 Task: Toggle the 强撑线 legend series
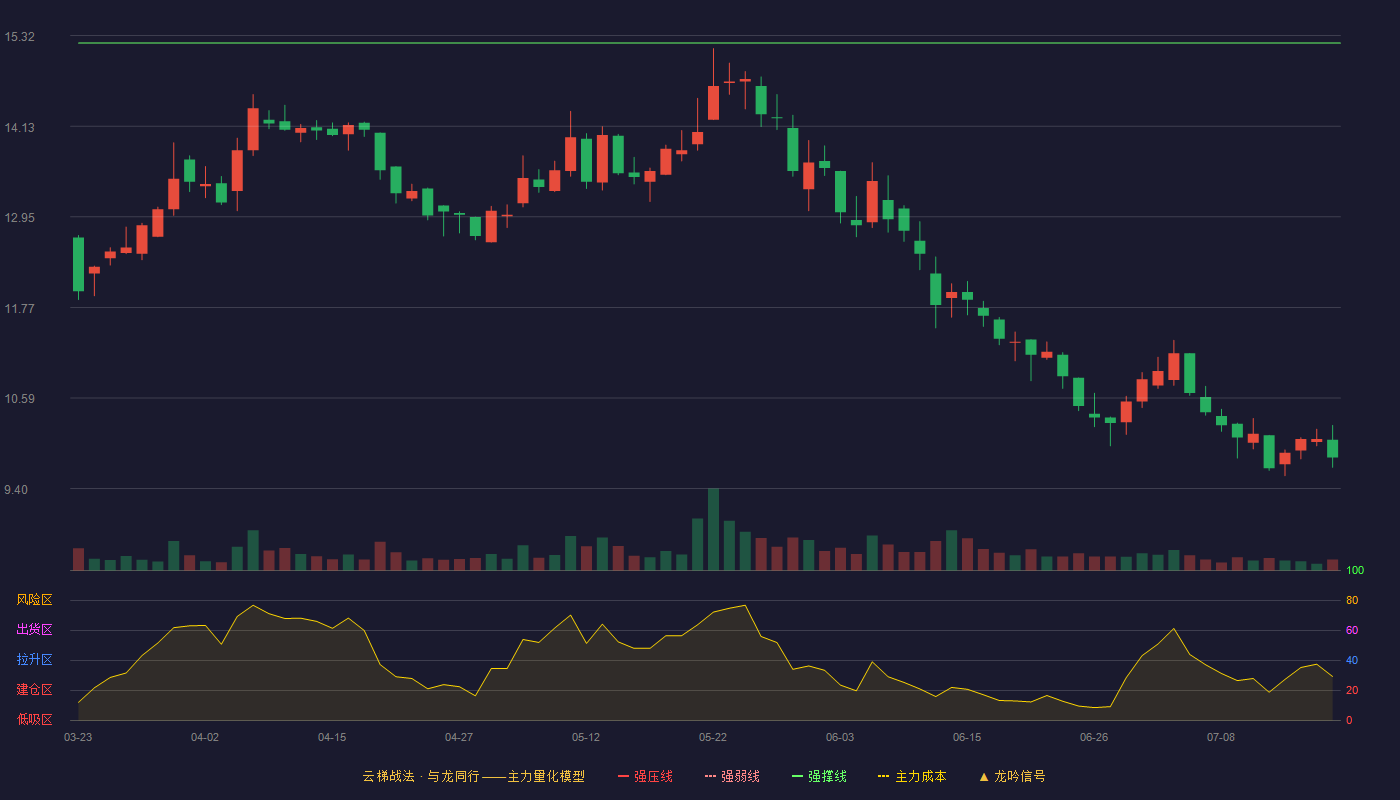tap(819, 776)
